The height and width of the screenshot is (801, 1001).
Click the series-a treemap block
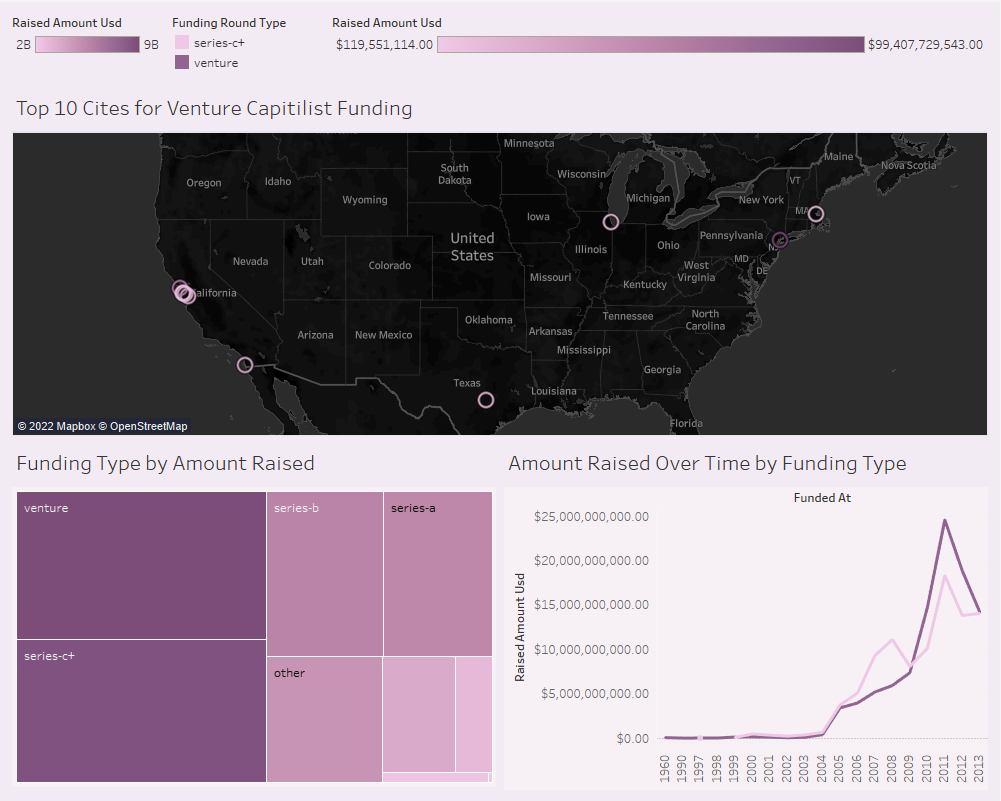[437, 573]
